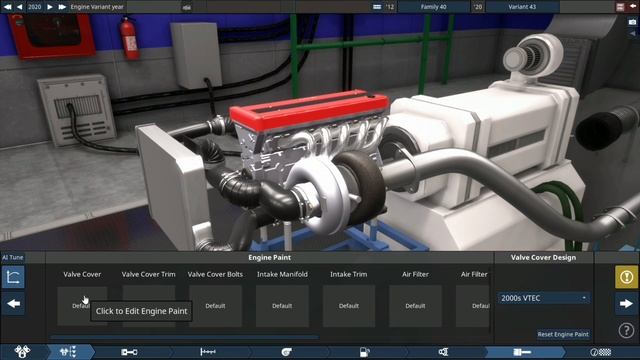Click the back arrow in top-right corner
The width and height of the screenshot is (640, 360).
coord(633,6)
